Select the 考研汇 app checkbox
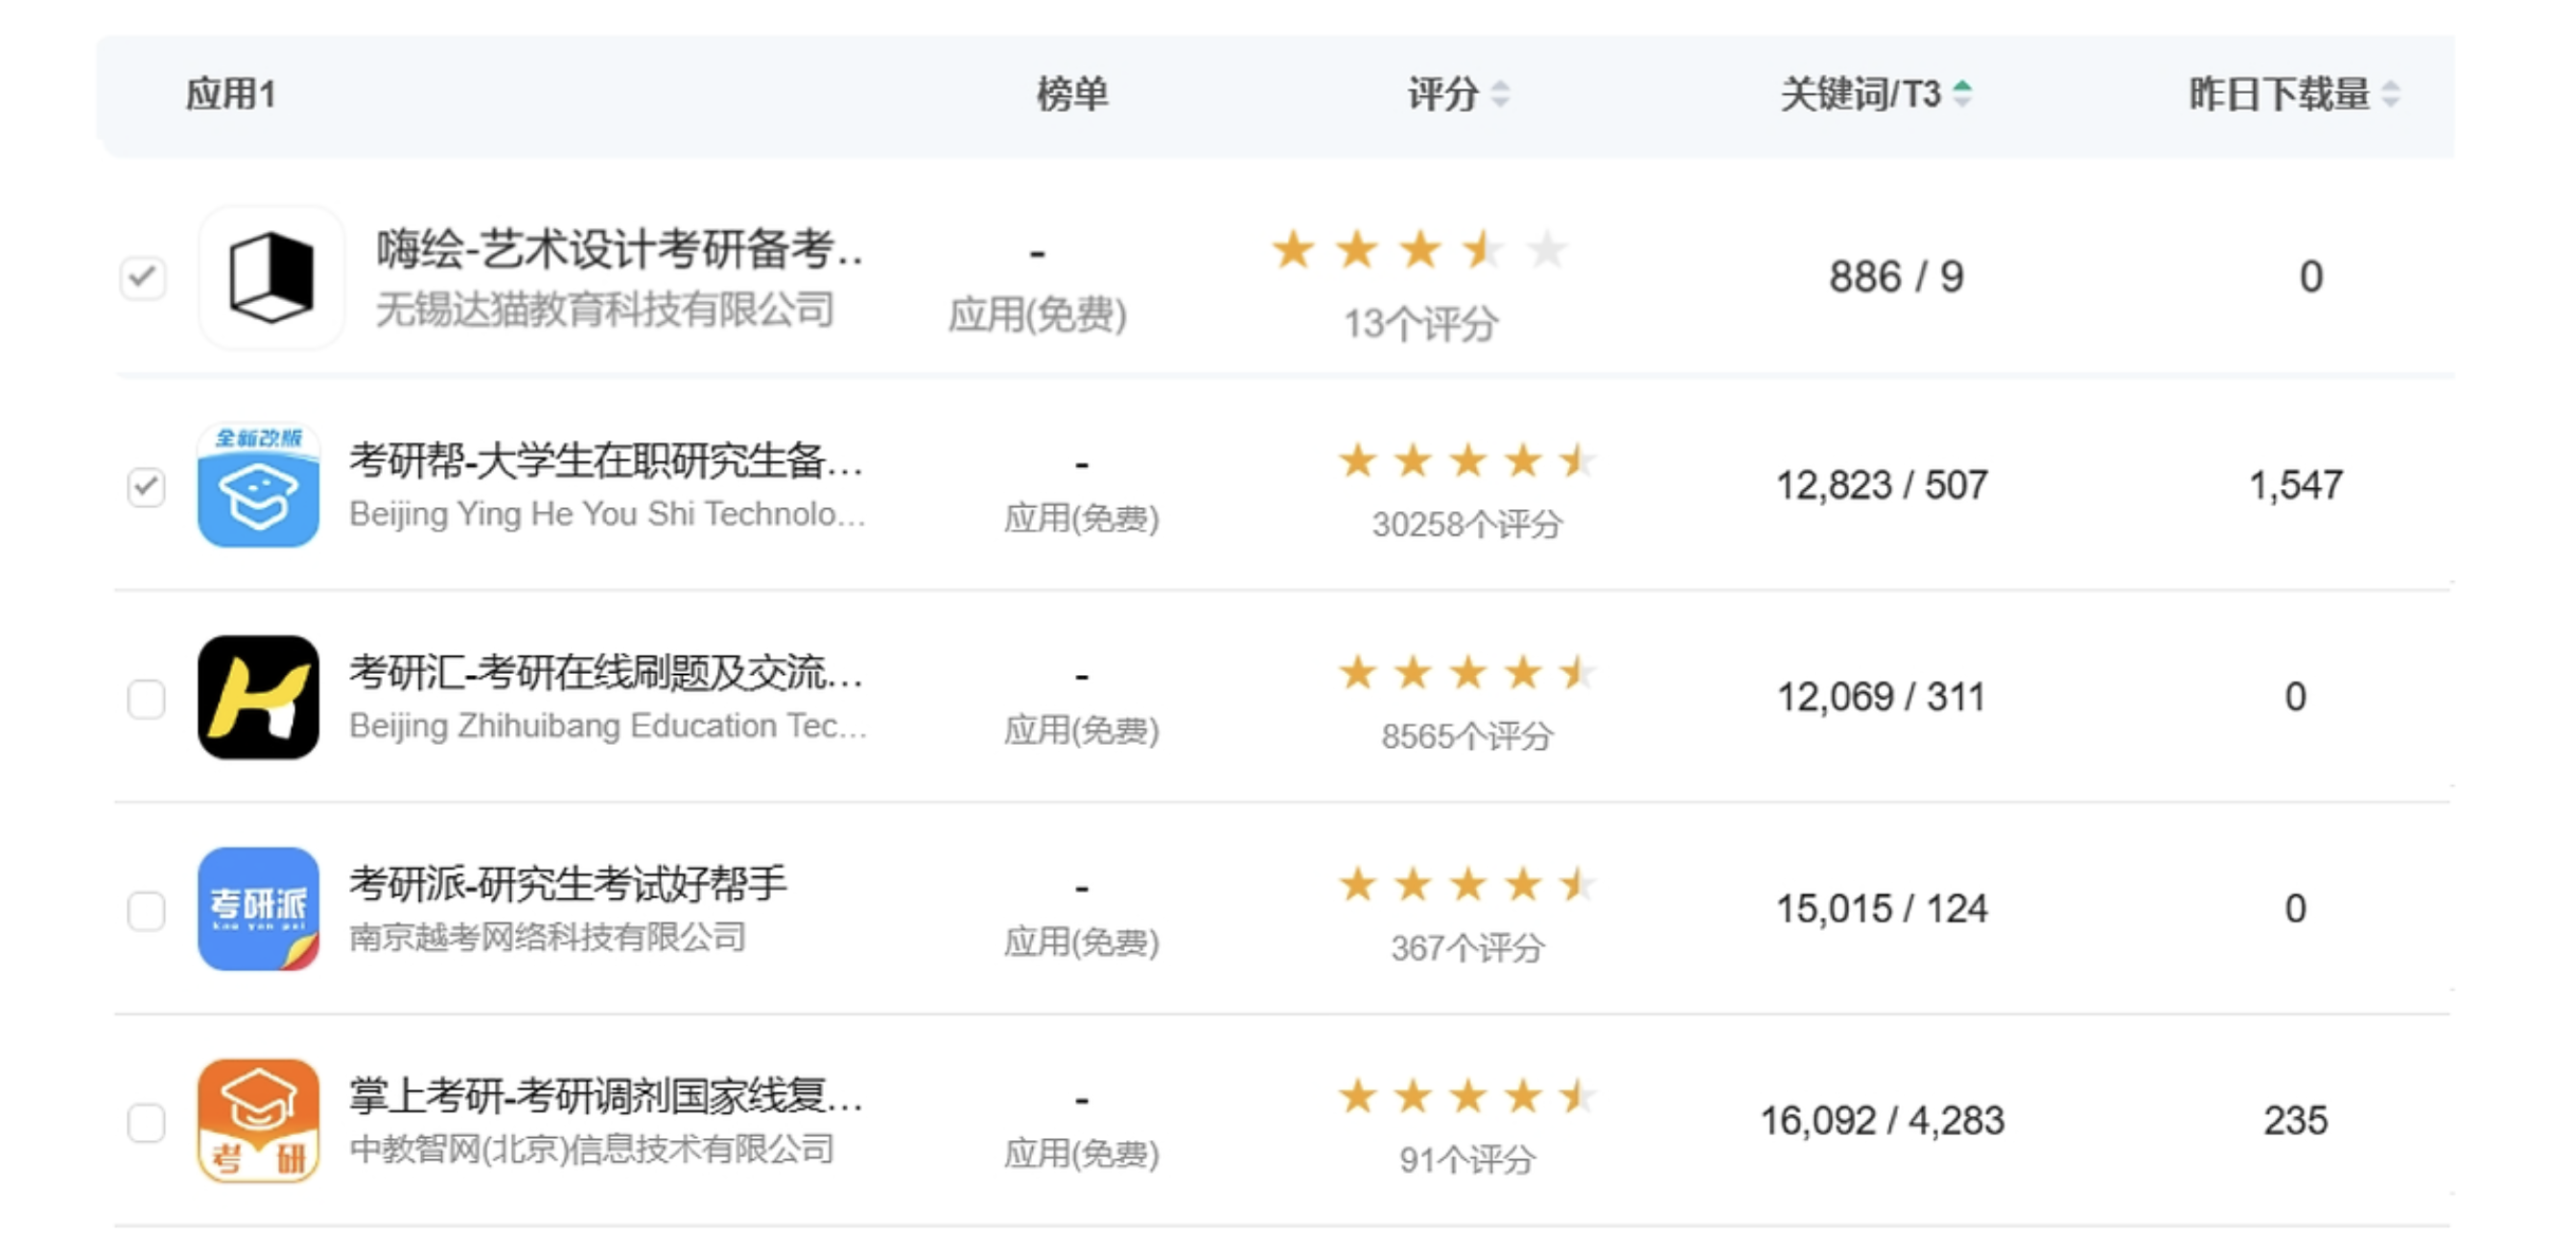Screen dimensions: 2576x1256 coord(146,699)
